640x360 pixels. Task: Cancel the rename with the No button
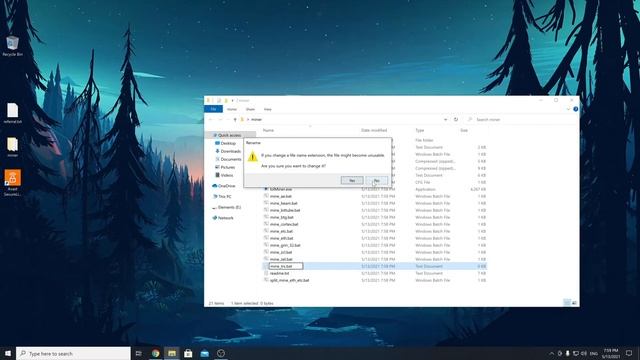tap(377, 180)
